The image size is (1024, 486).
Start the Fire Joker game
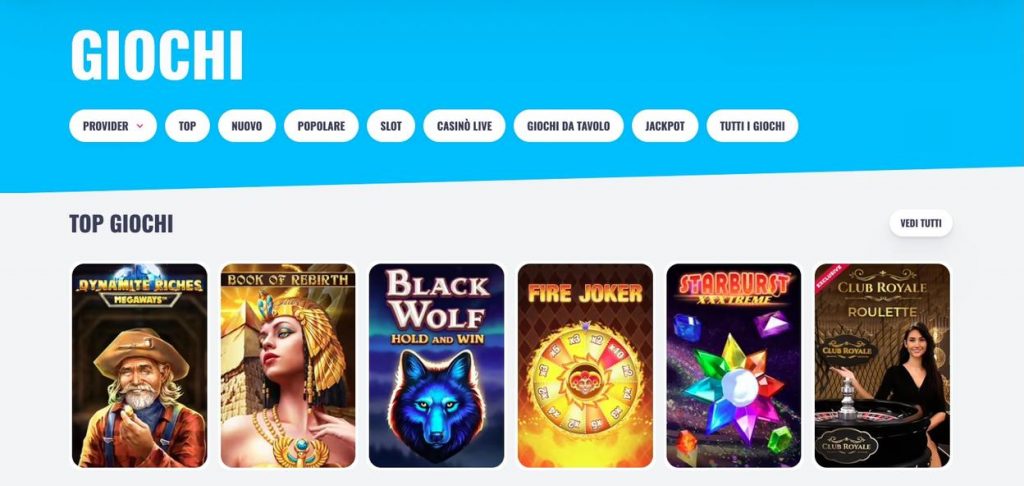[585, 366]
